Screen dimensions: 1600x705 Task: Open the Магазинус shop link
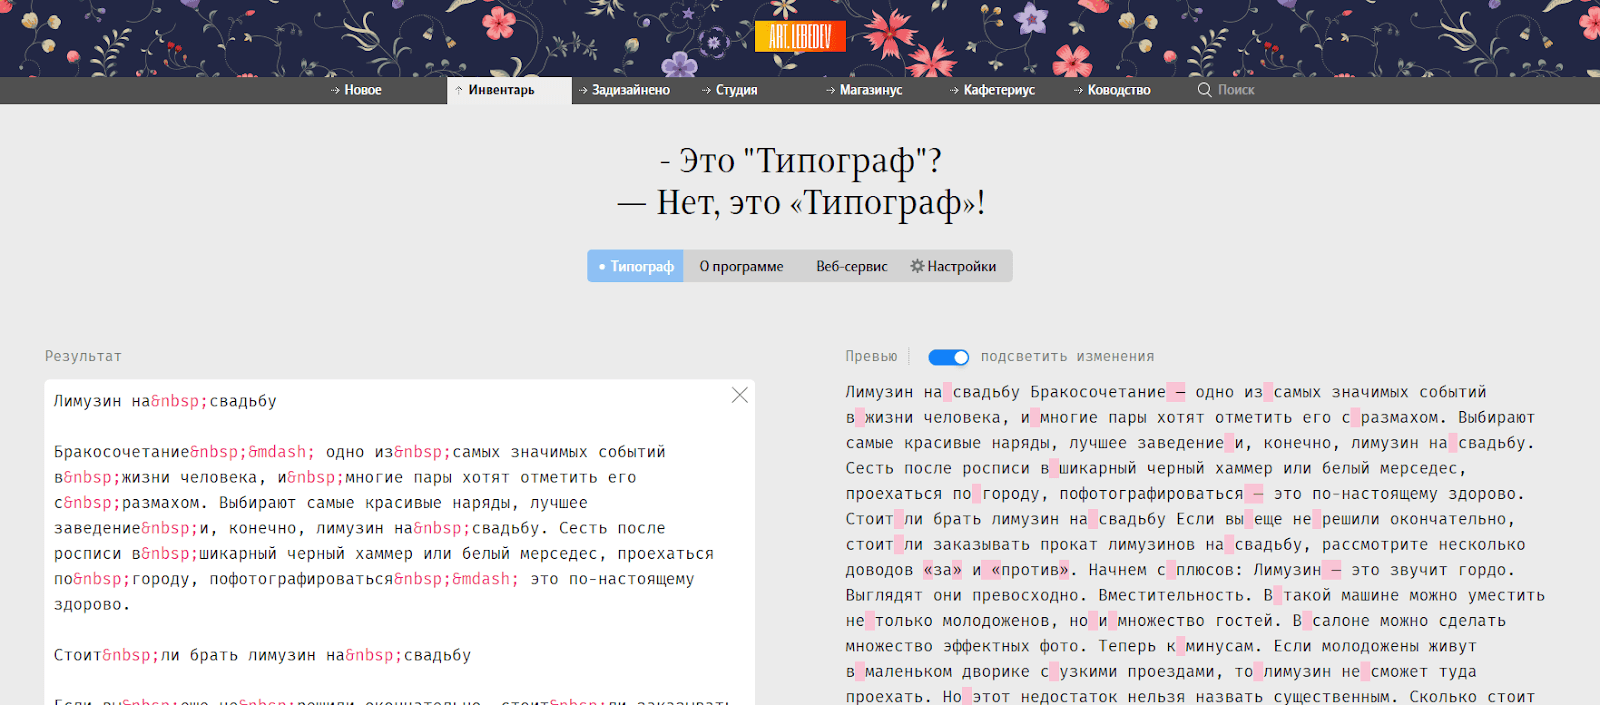(871, 90)
